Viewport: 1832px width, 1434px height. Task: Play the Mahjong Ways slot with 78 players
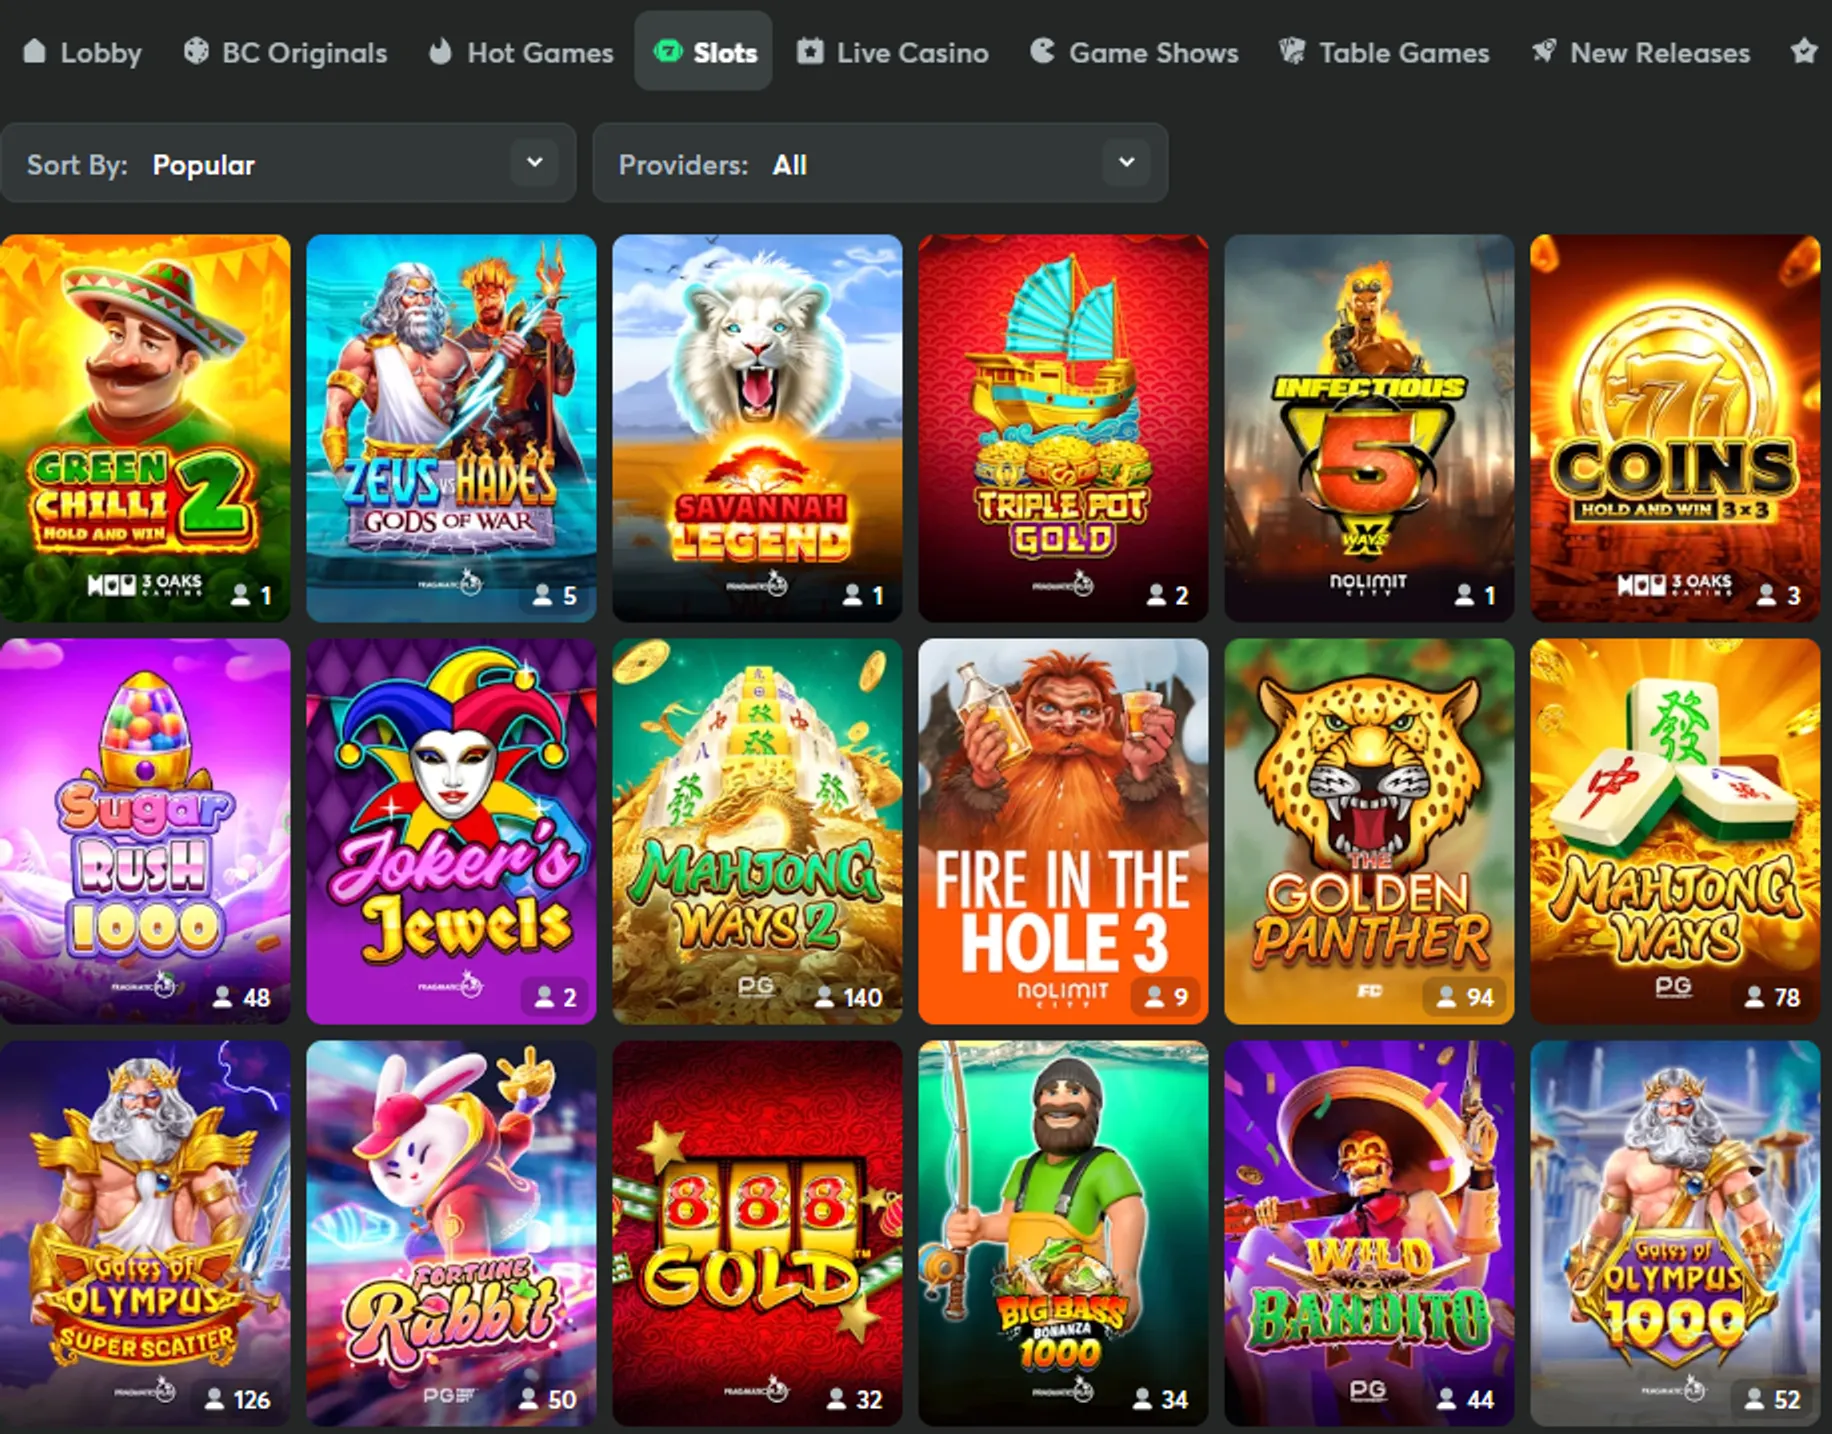(1675, 831)
